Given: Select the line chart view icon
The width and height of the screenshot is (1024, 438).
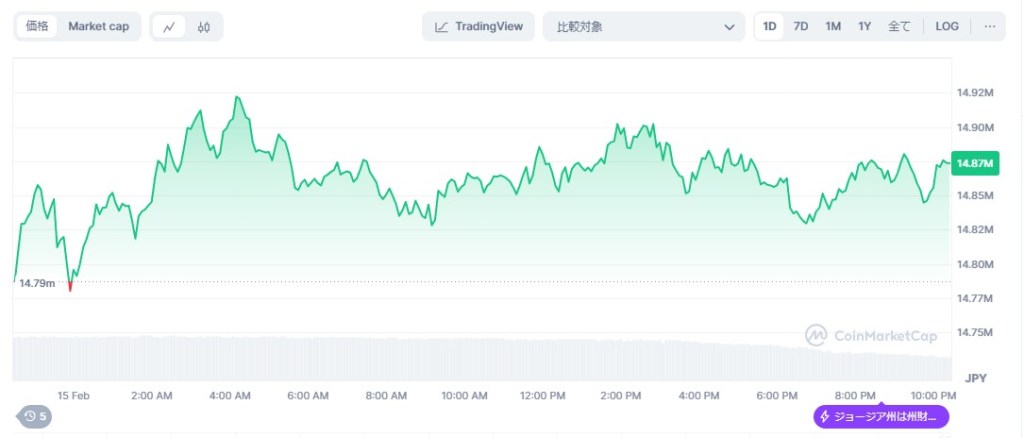Looking at the screenshot, I should [170, 27].
